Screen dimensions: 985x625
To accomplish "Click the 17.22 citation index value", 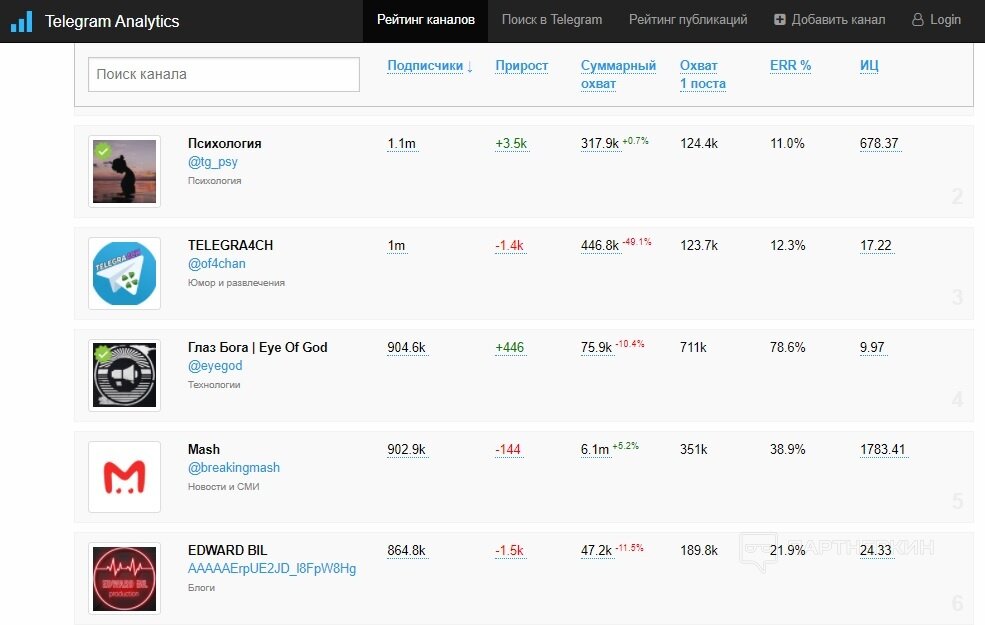I will (876, 245).
